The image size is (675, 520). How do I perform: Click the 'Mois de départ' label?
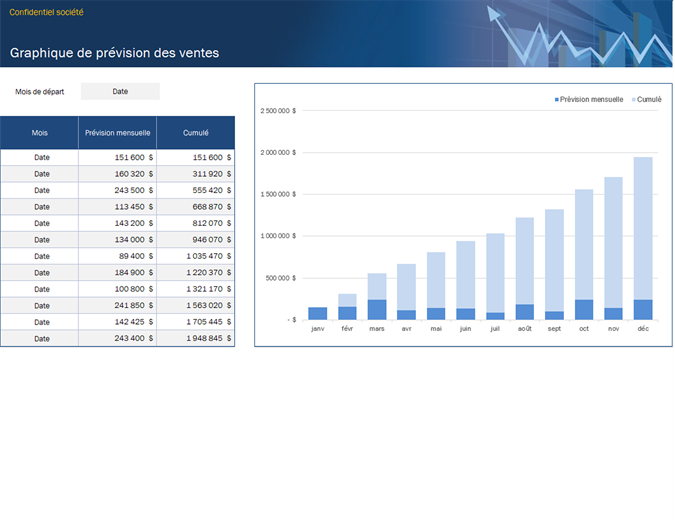[x=40, y=92]
